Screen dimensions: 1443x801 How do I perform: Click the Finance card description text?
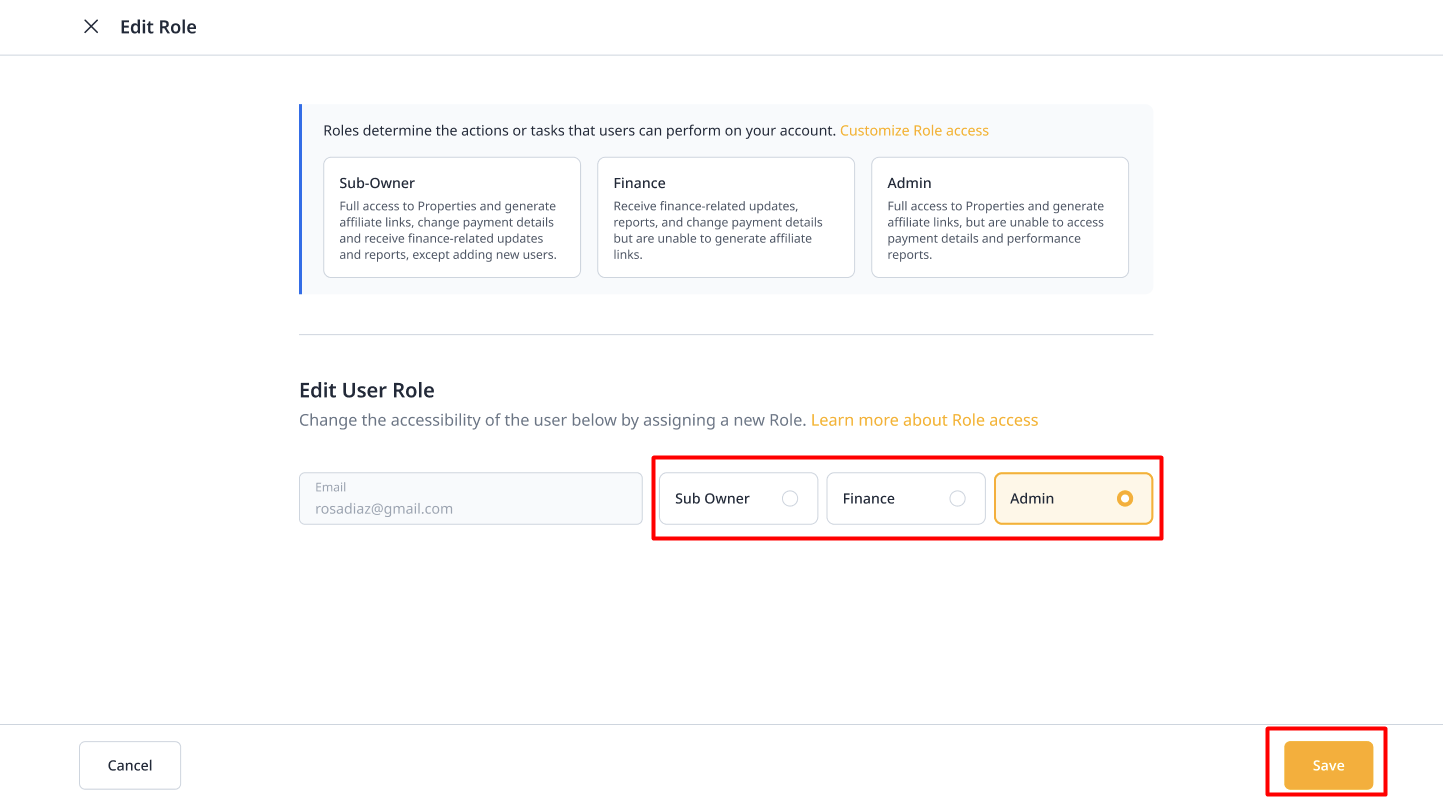[717, 231]
